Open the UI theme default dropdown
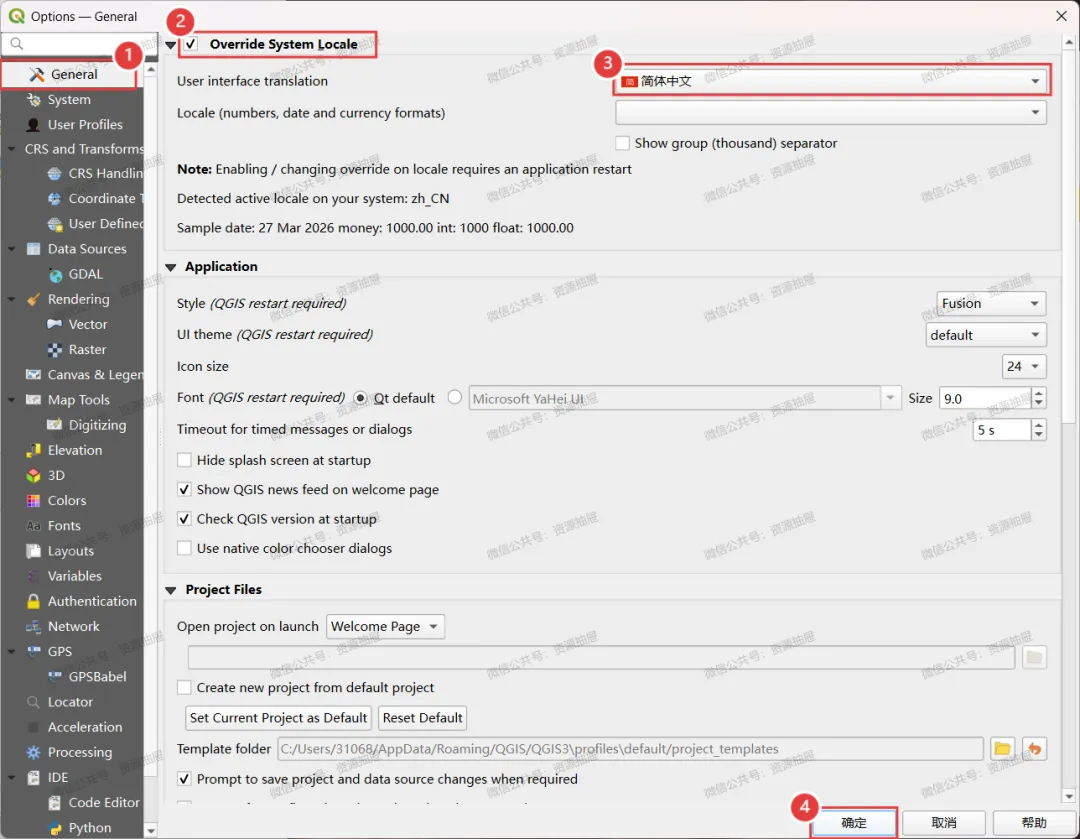The image size is (1080, 839). (986, 335)
